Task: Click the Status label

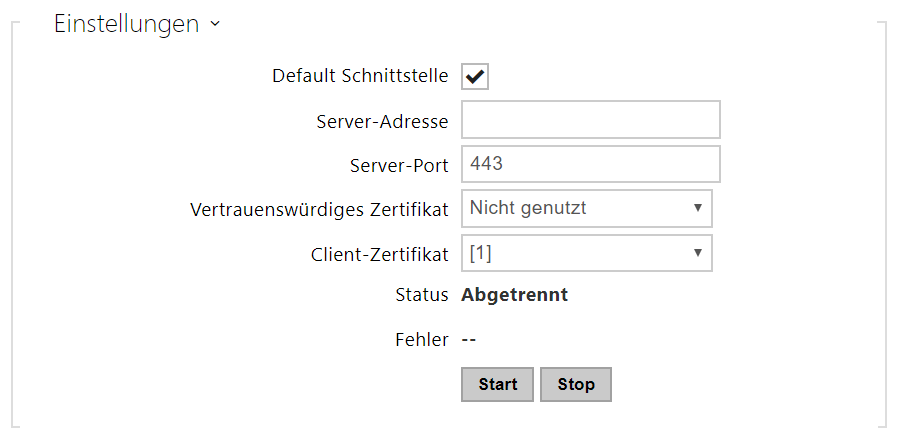Action: pyautogui.click(x=421, y=295)
